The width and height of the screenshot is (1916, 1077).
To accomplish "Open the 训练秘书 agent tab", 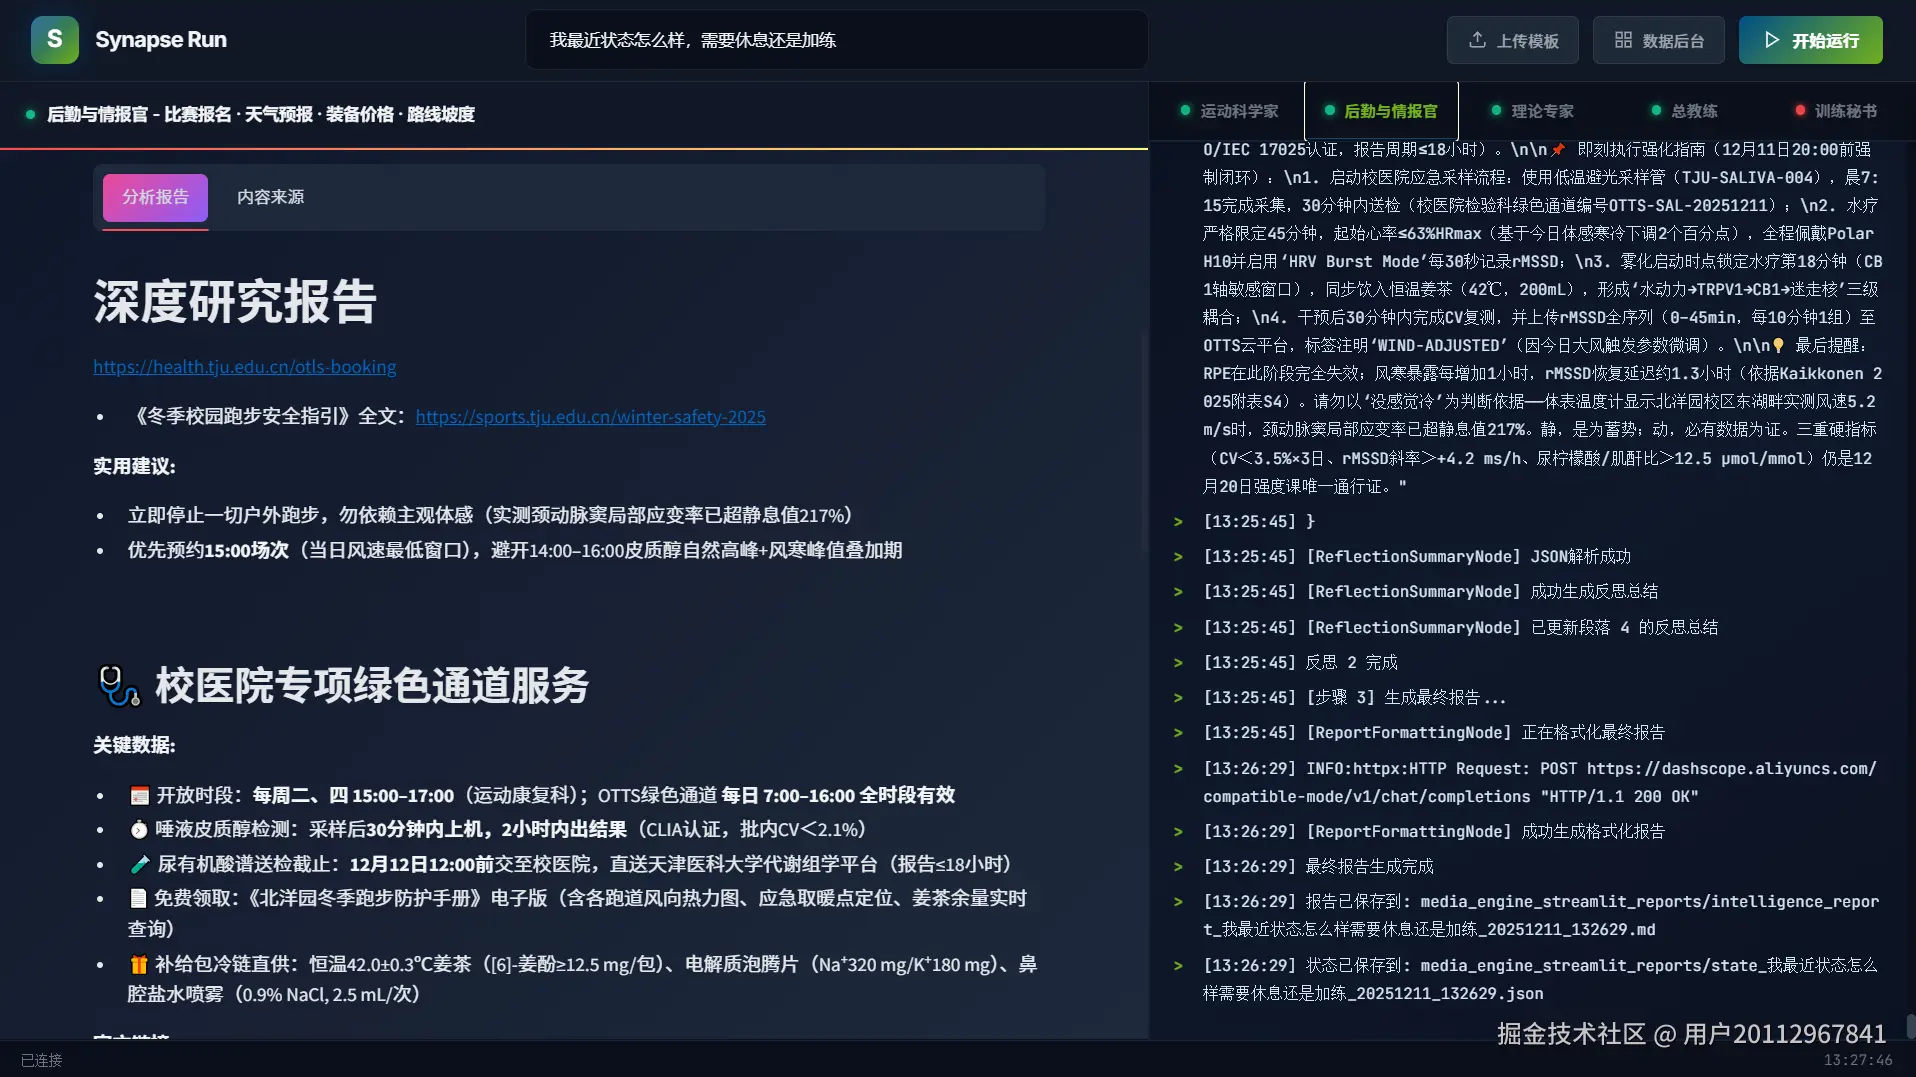I will [x=1836, y=111].
